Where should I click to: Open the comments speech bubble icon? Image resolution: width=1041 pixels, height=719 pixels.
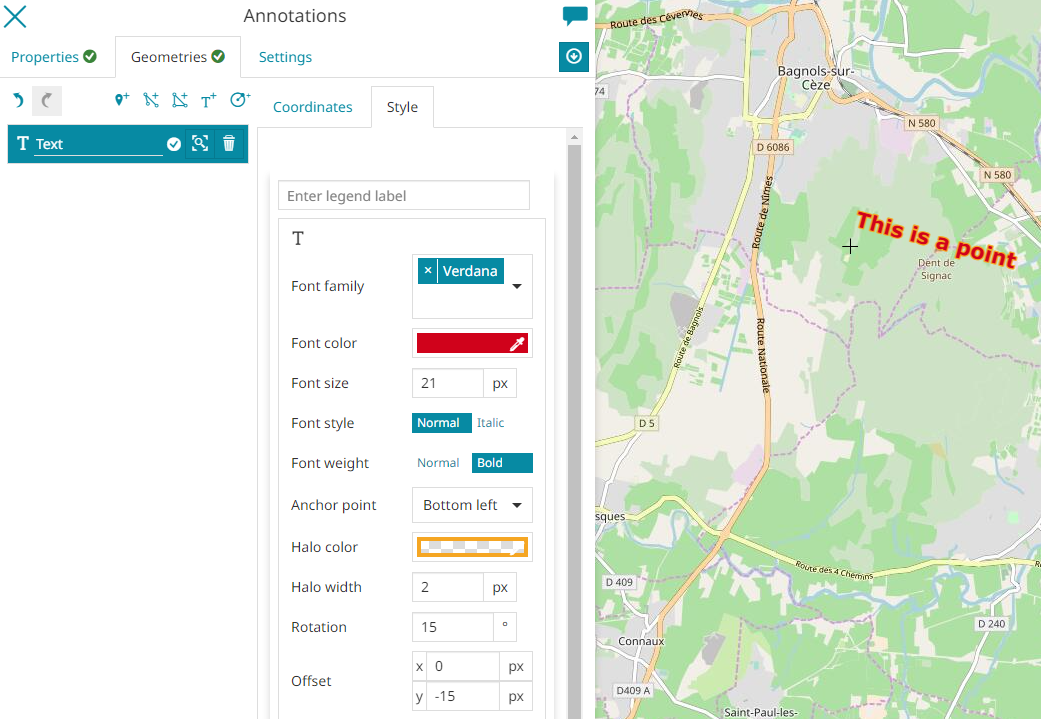(575, 16)
